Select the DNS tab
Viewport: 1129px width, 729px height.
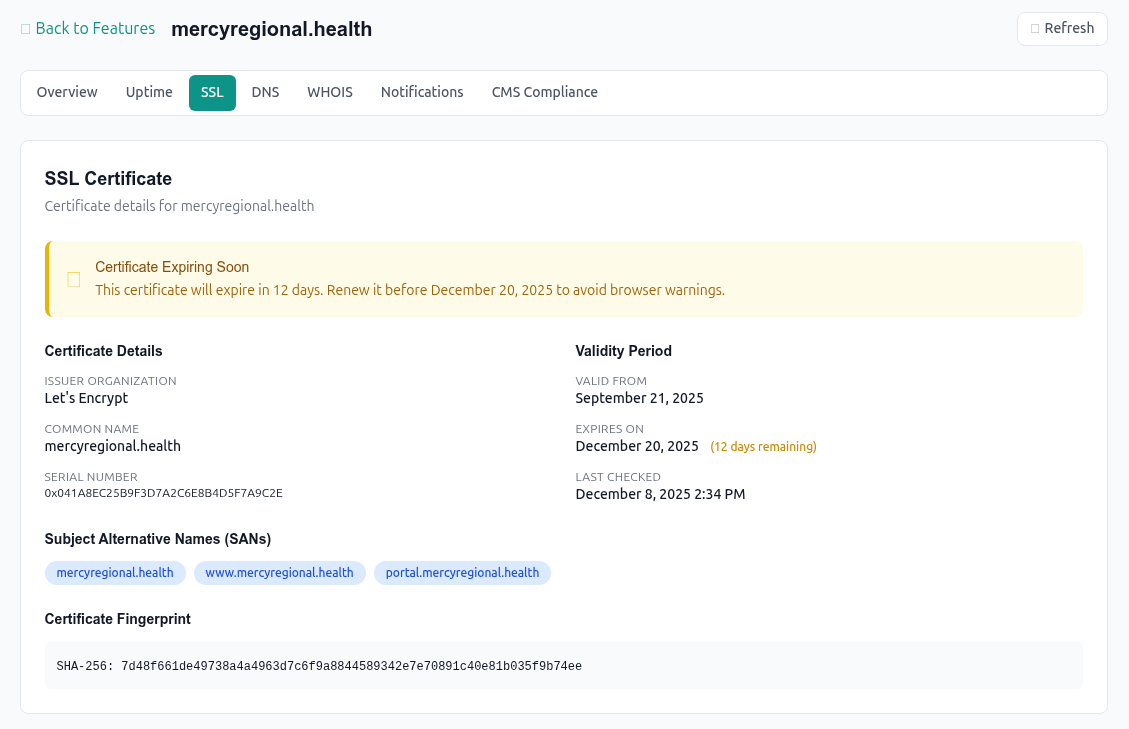(265, 91)
